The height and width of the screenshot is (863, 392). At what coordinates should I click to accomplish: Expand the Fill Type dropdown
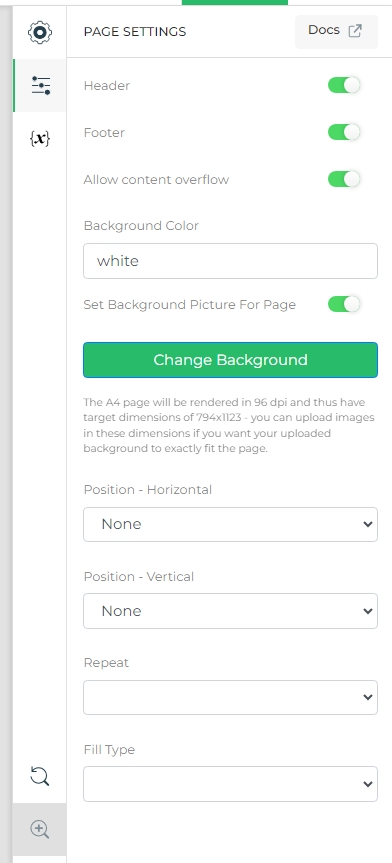(x=230, y=784)
